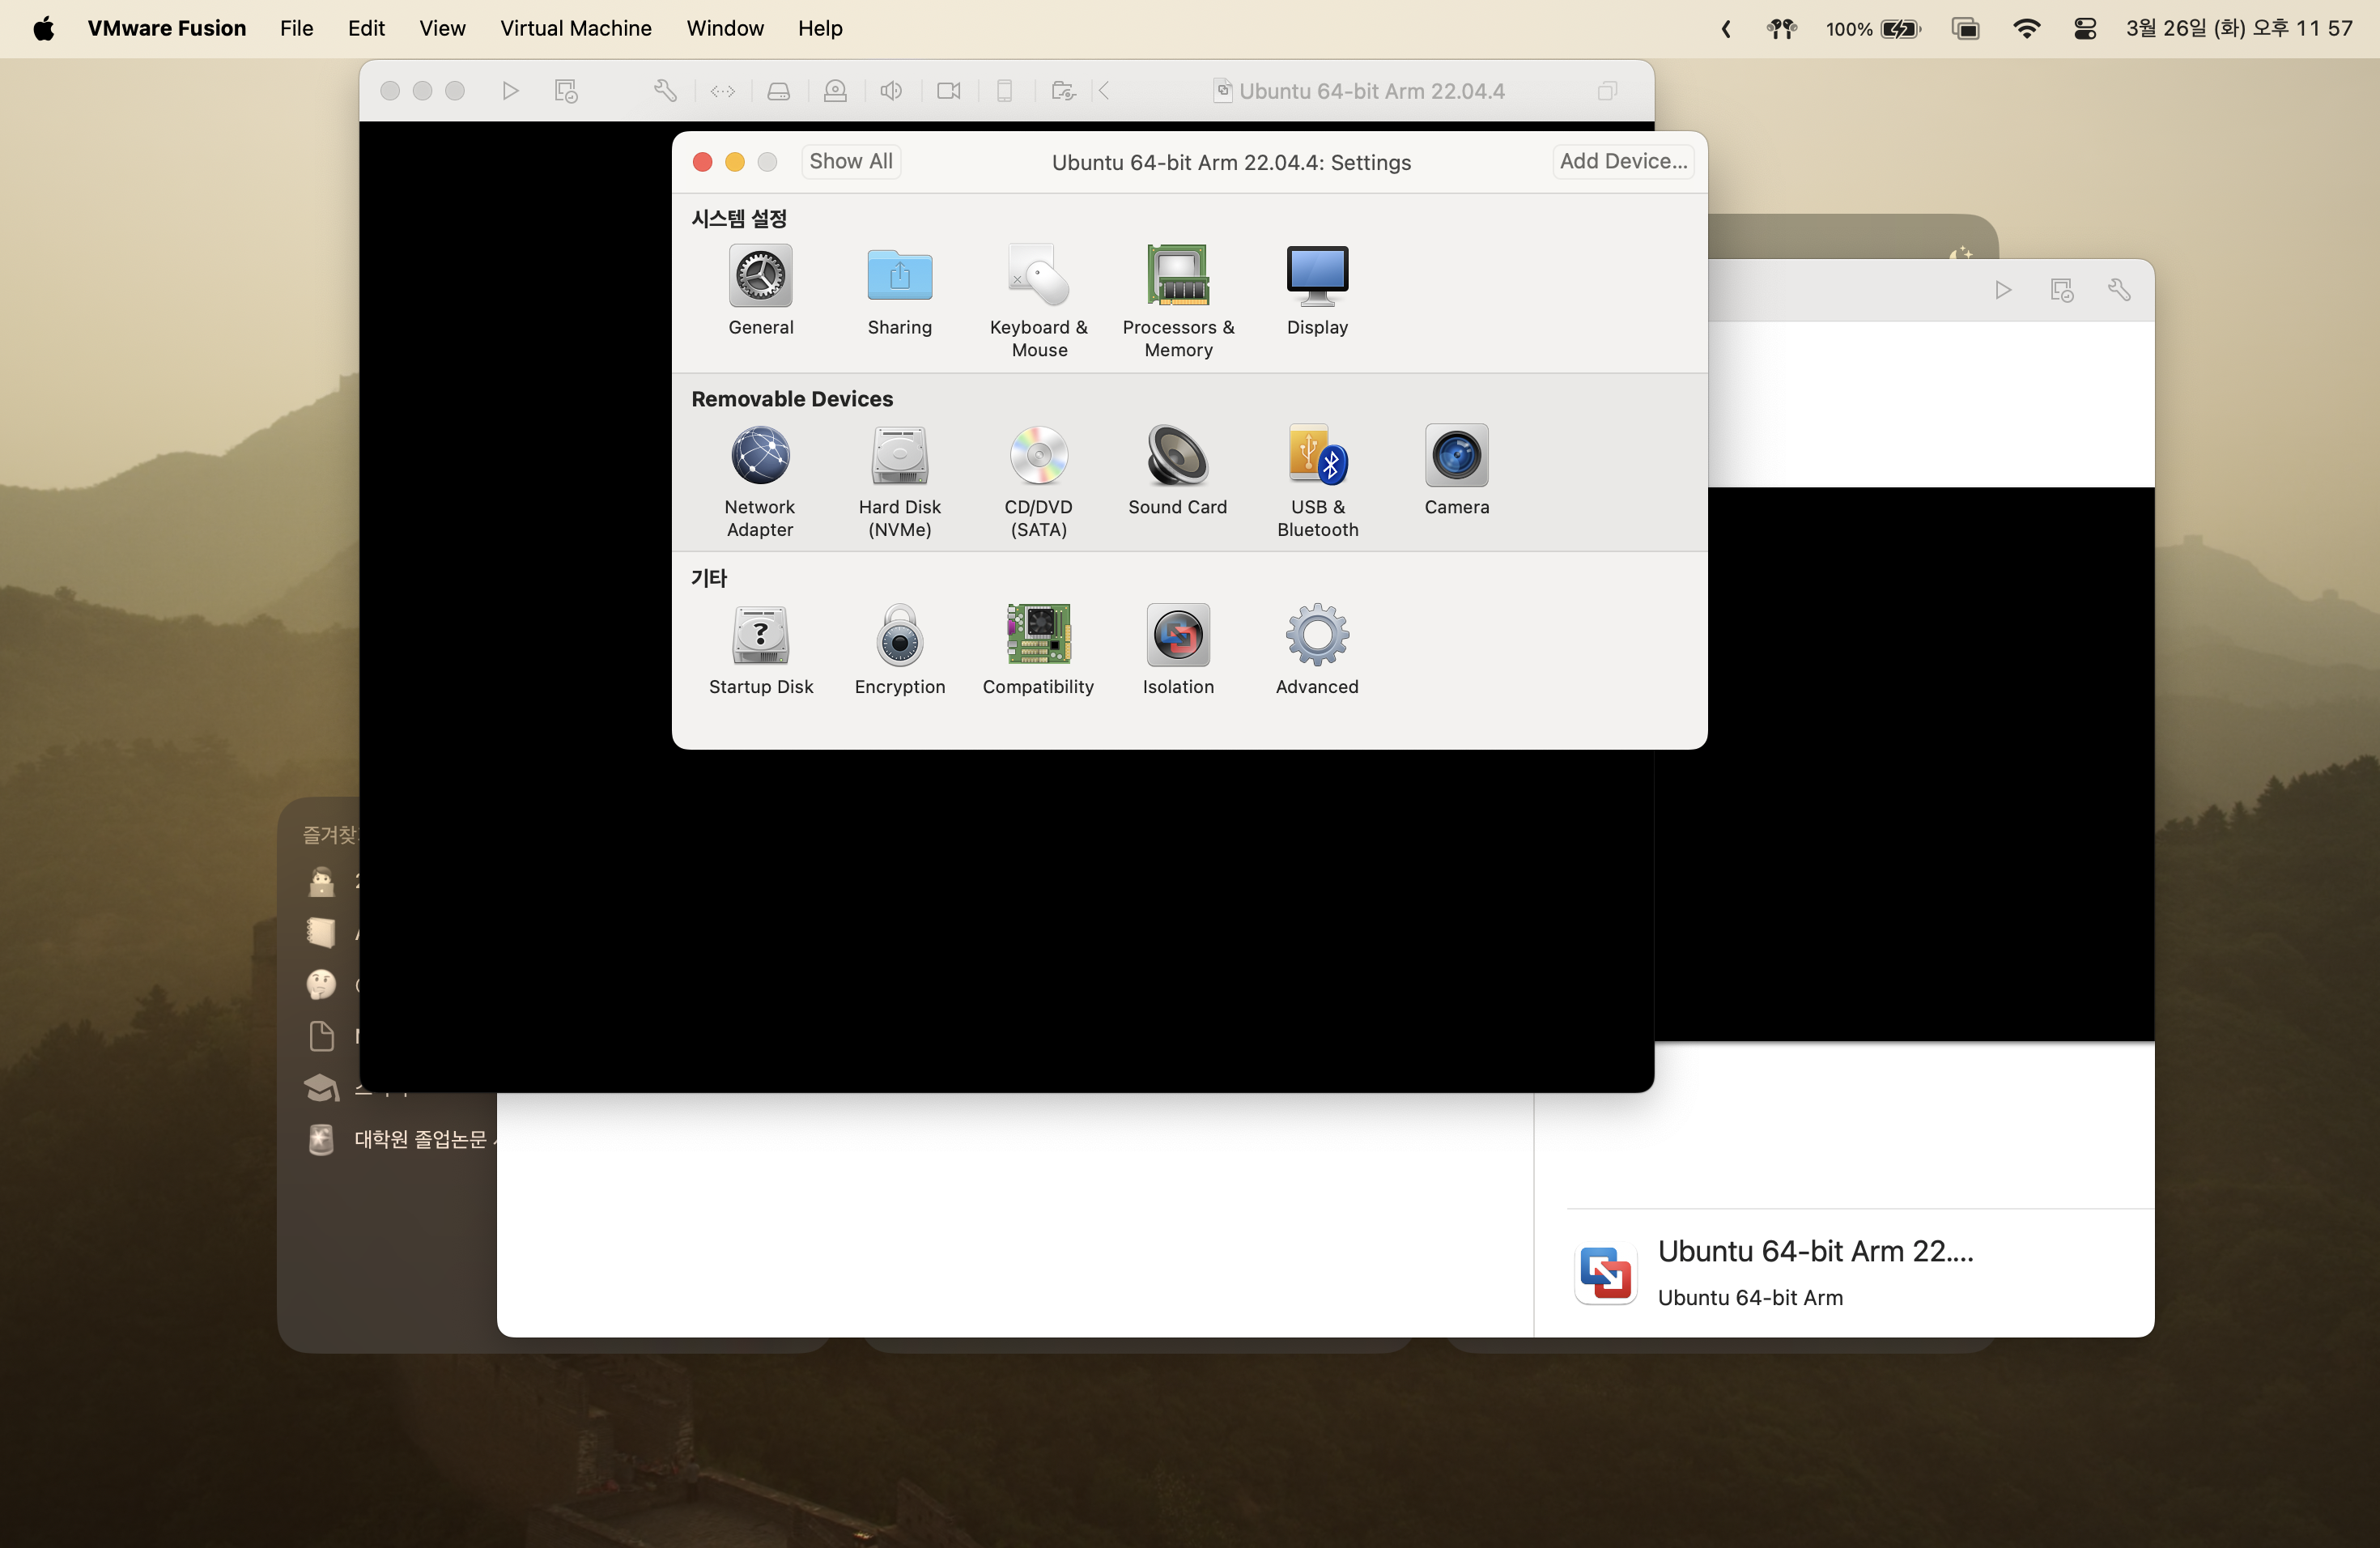This screenshot has height=1548, width=2380.
Task: Open the Display settings pane
Action: click(1317, 290)
